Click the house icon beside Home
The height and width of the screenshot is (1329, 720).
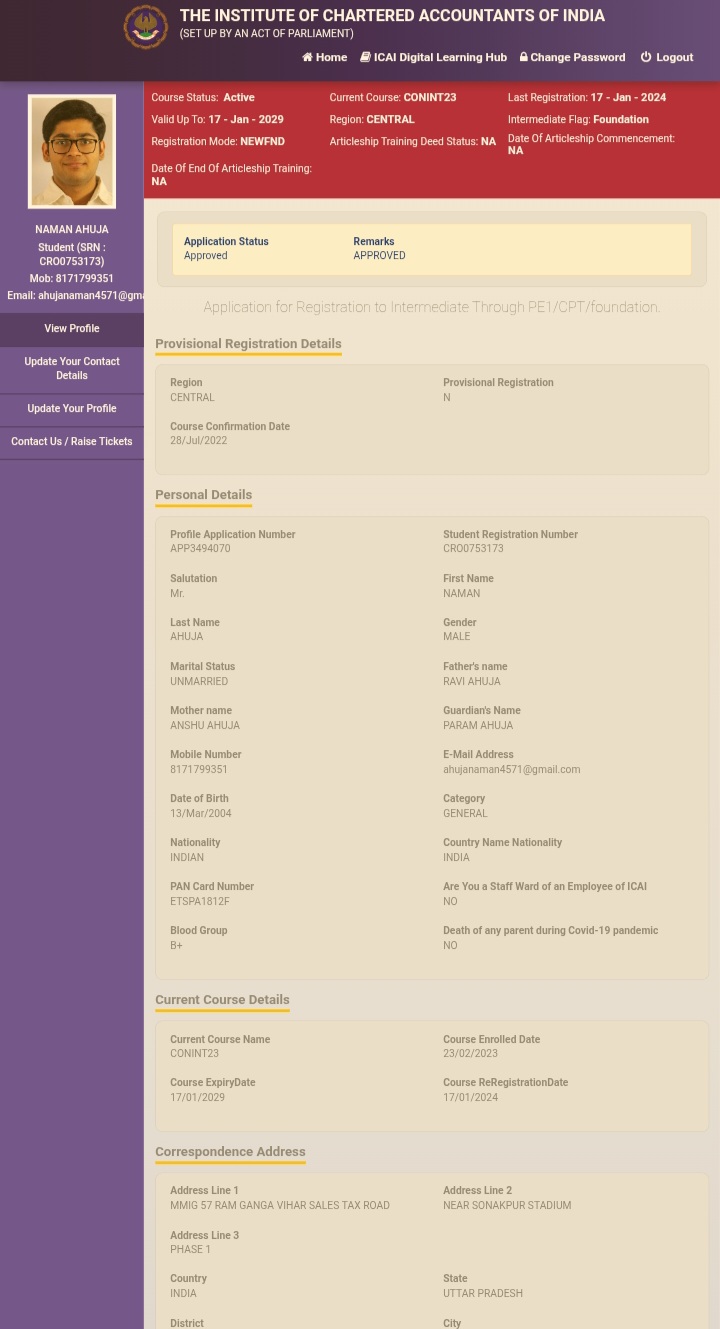[307, 58]
